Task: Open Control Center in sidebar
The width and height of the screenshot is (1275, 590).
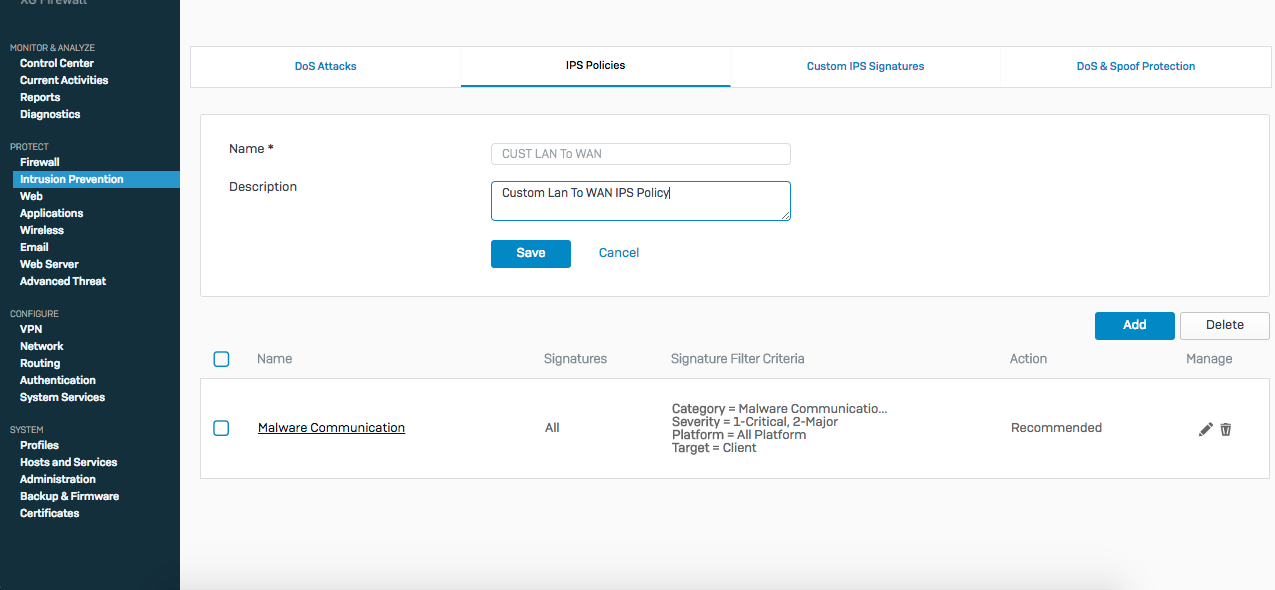Action: [57, 63]
